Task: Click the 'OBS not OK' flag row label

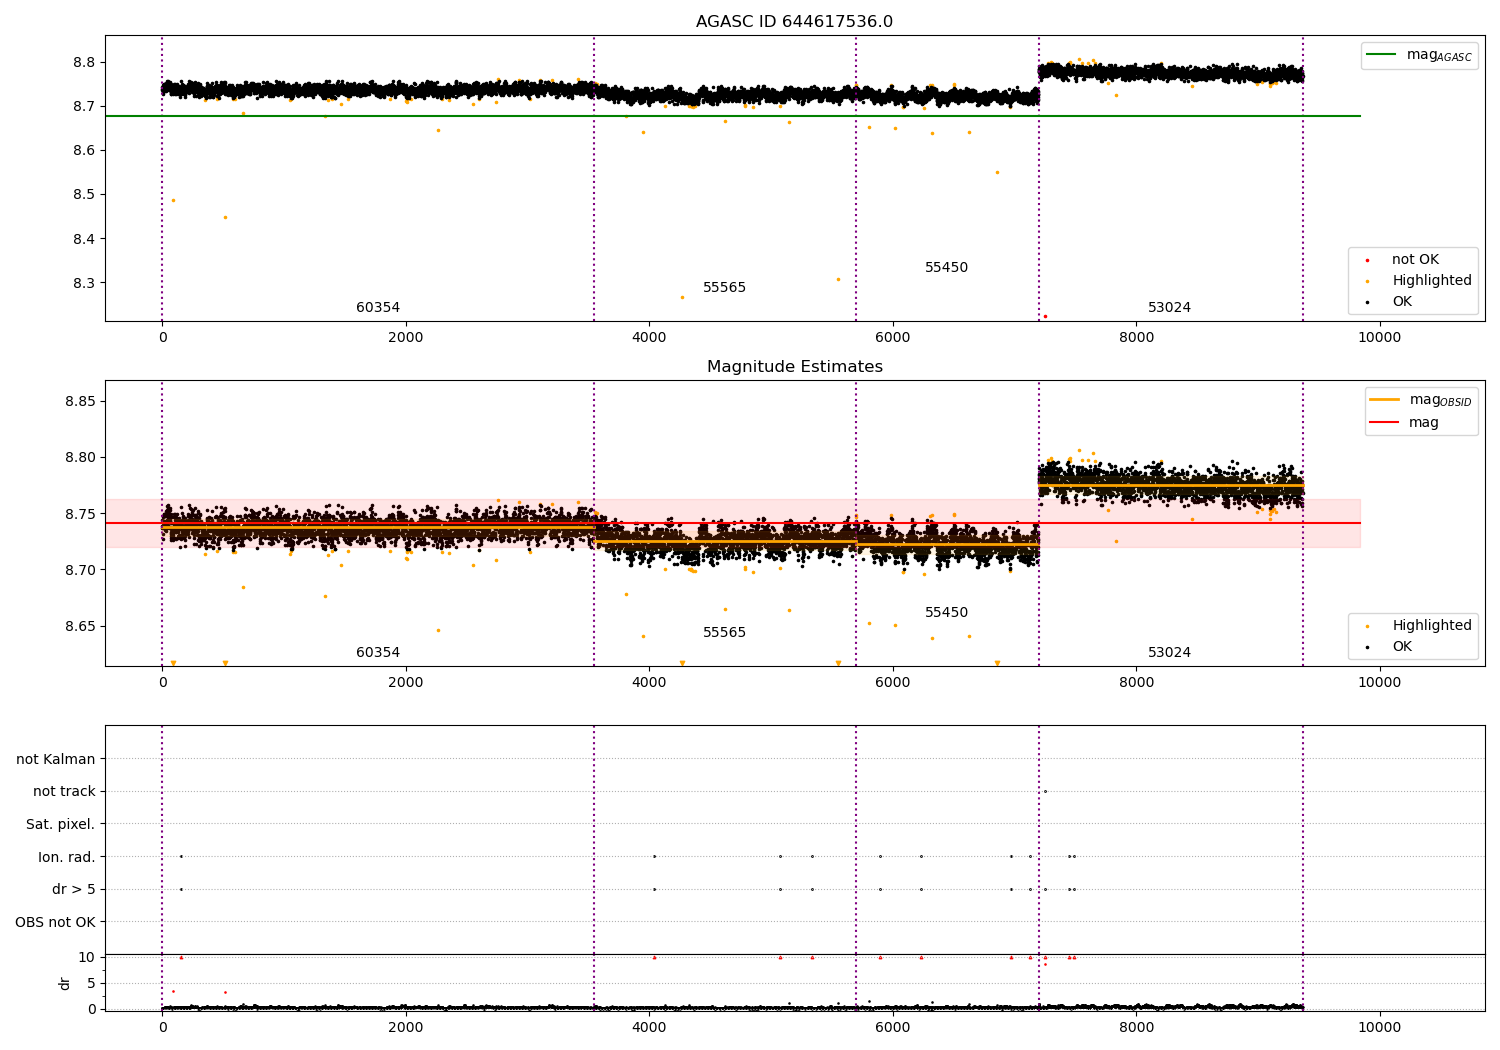Action: 55,922
